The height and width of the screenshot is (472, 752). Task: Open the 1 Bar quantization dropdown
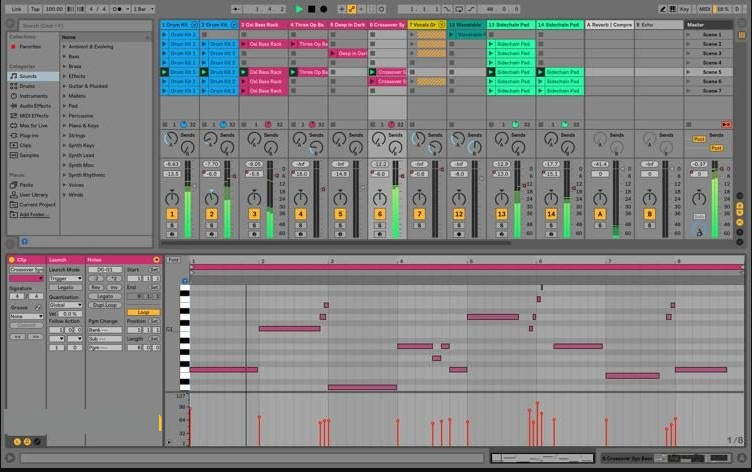tap(143, 9)
